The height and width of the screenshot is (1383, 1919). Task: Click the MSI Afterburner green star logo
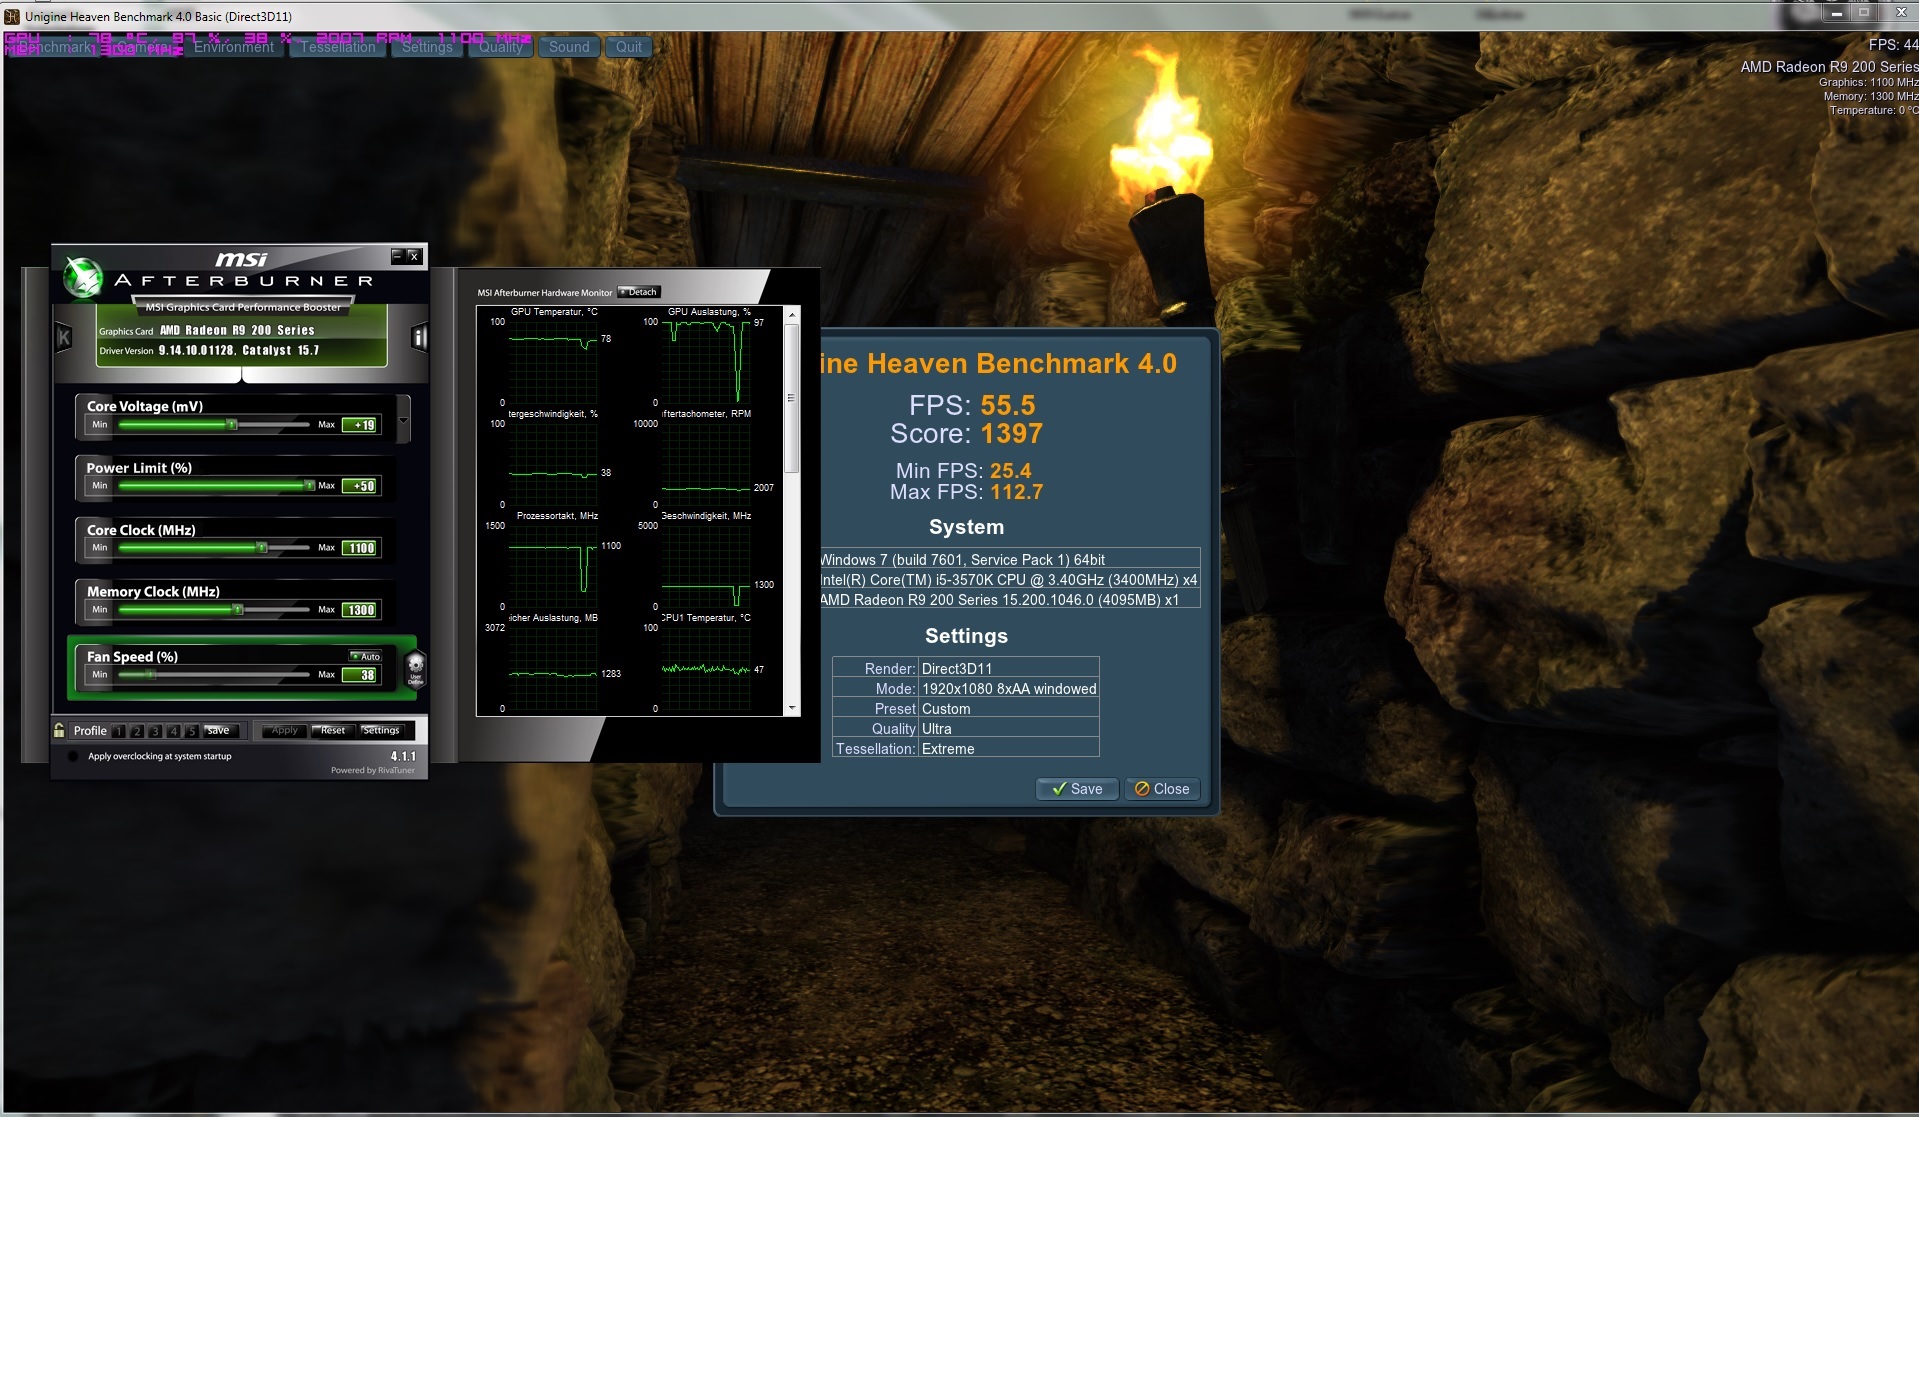[83, 277]
